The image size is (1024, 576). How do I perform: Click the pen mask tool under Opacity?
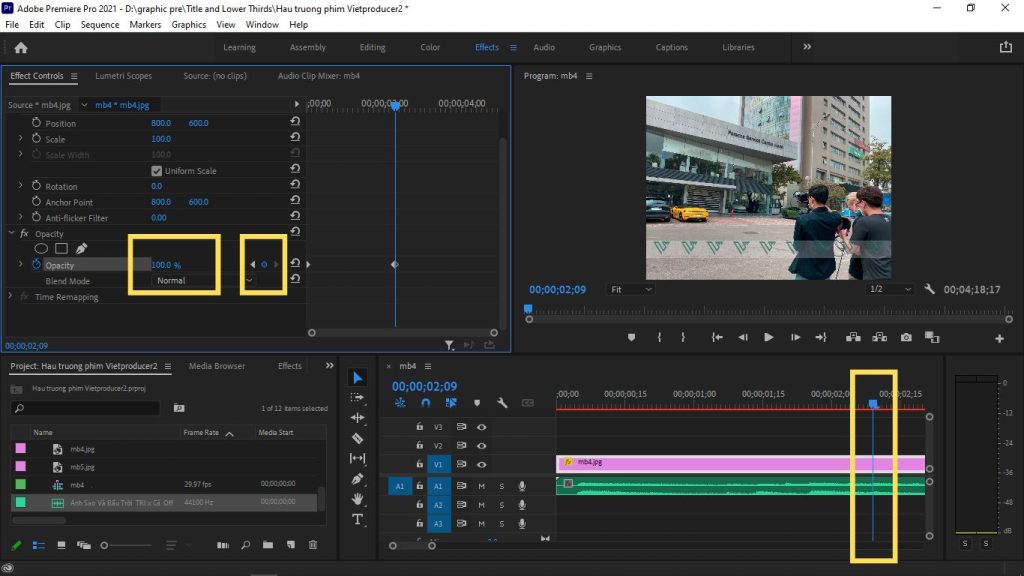click(x=81, y=248)
